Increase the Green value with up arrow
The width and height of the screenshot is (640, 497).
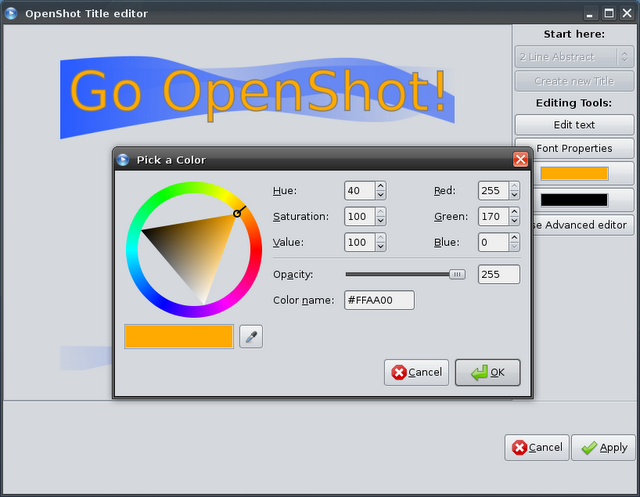[x=514, y=212]
